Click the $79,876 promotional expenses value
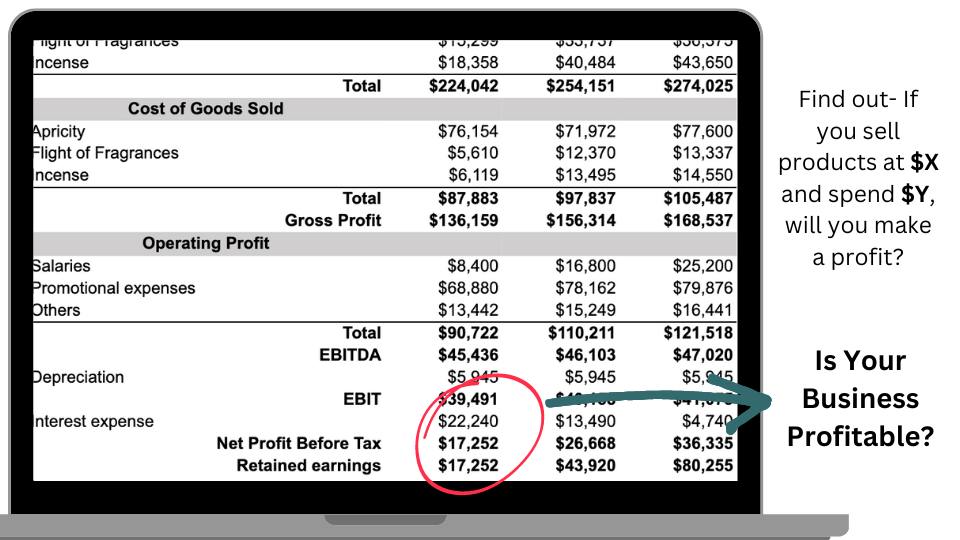The image size is (960, 540). tap(703, 288)
